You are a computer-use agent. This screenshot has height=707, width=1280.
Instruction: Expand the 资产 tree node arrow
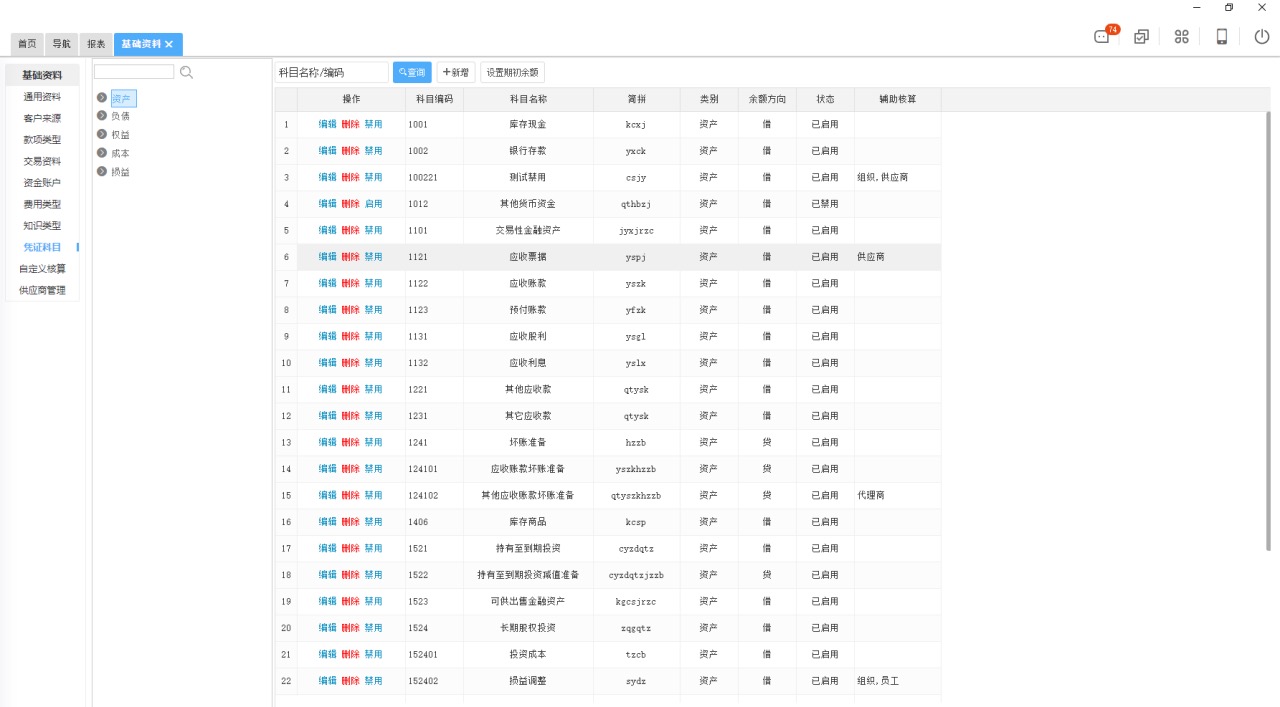click(x=102, y=98)
